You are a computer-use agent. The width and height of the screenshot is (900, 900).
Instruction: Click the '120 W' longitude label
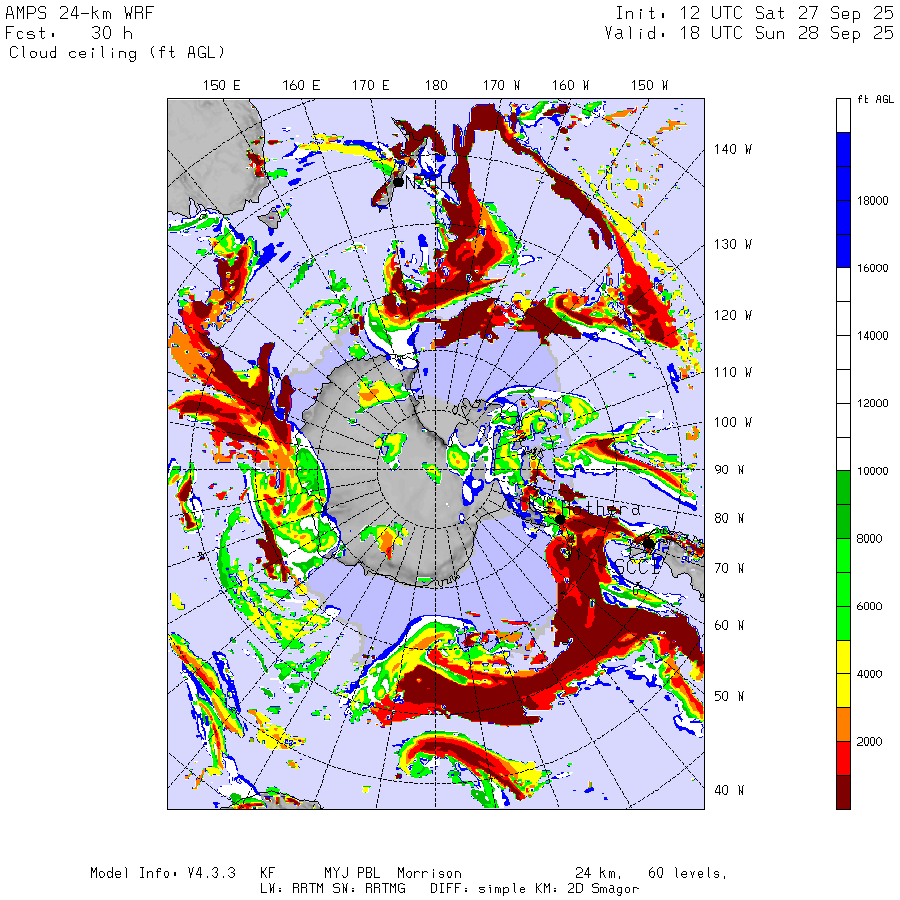click(733, 315)
